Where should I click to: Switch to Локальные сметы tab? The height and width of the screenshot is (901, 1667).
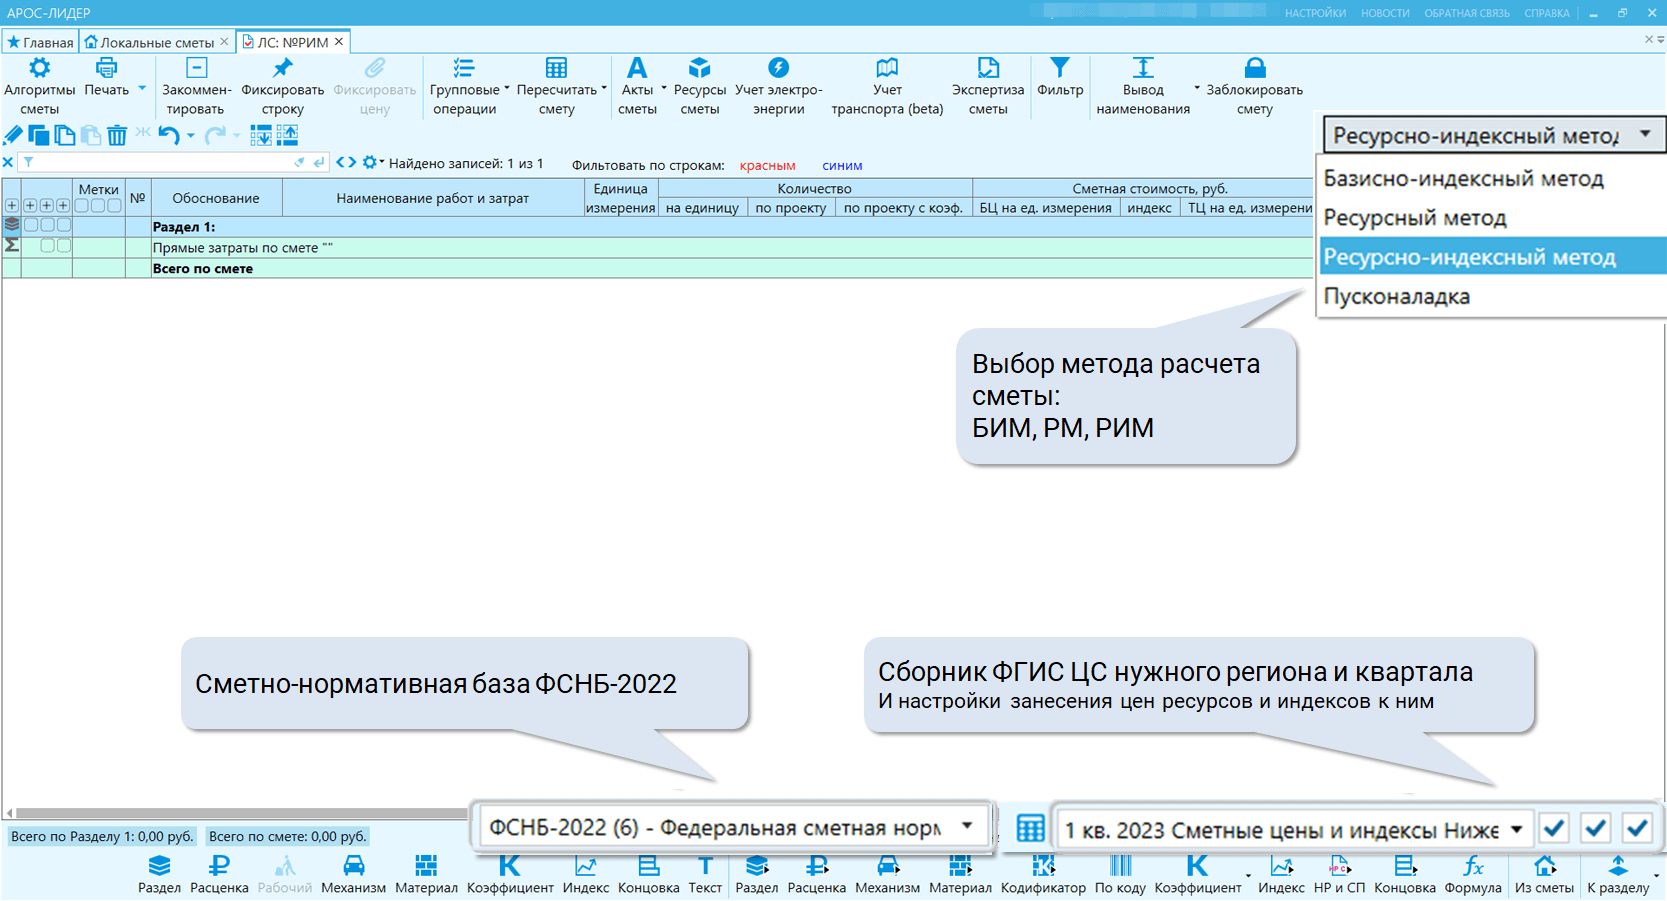(x=157, y=42)
